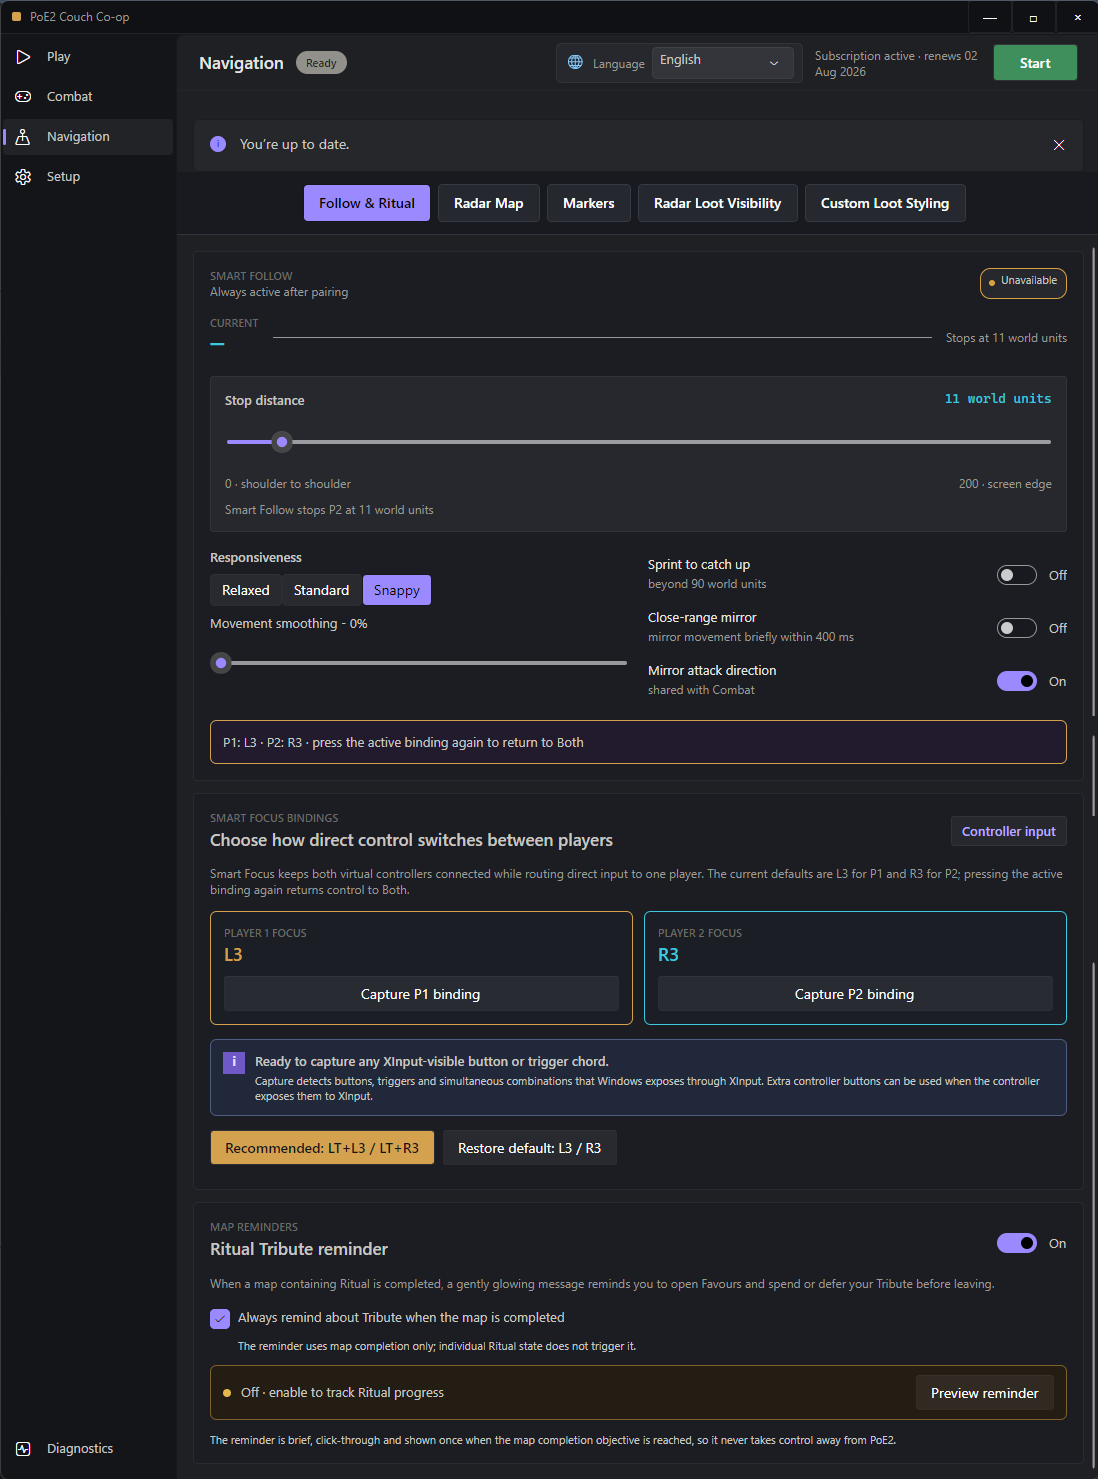Maximize the PoE2 Couch Co-op window
The width and height of the screenshot is (1098, 1479).
point(1033,17)
